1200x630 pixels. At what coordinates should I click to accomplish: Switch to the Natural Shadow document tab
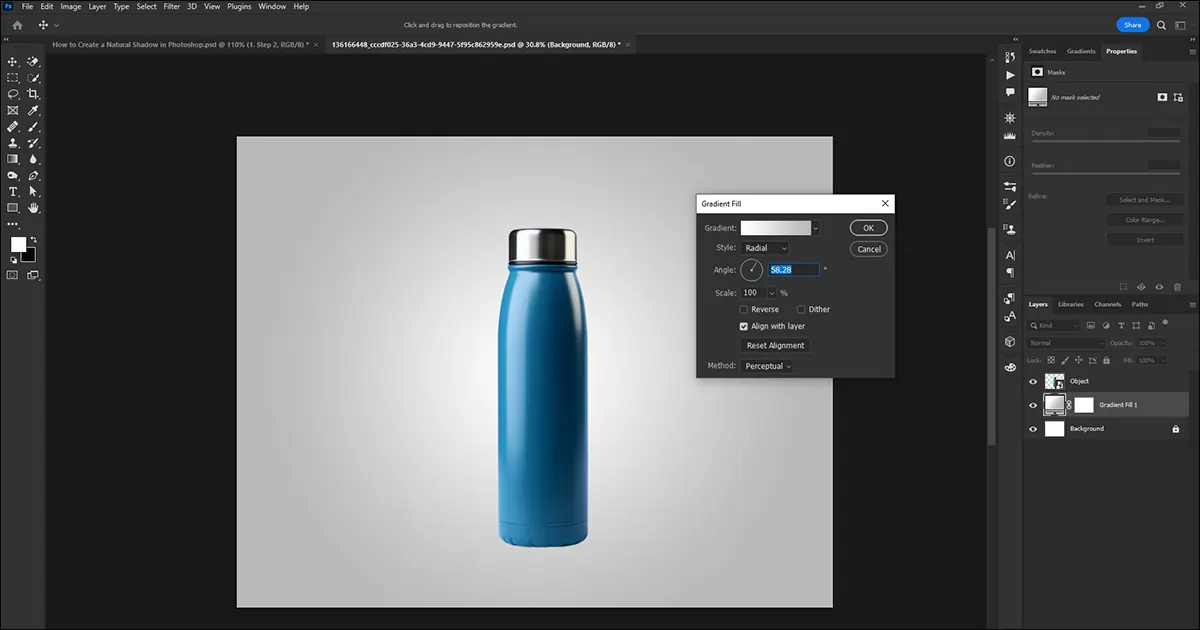[180, 44]
